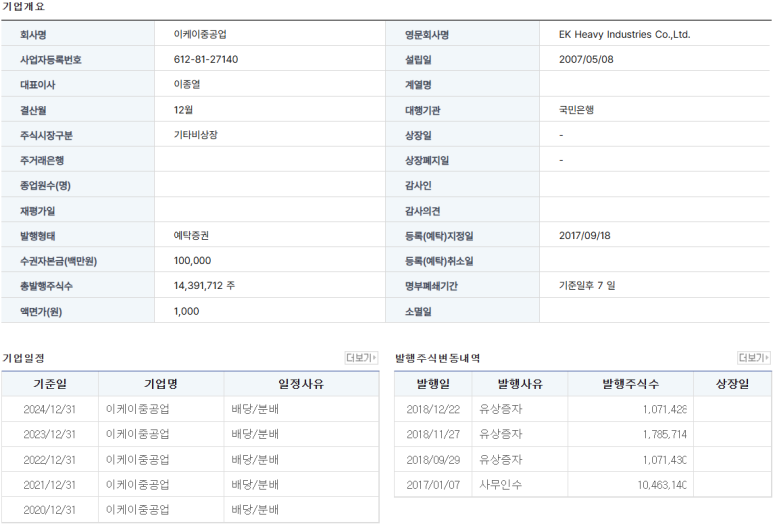Select representative name 이종열
This screenshot has height=524, width=773.
(187, 84)
